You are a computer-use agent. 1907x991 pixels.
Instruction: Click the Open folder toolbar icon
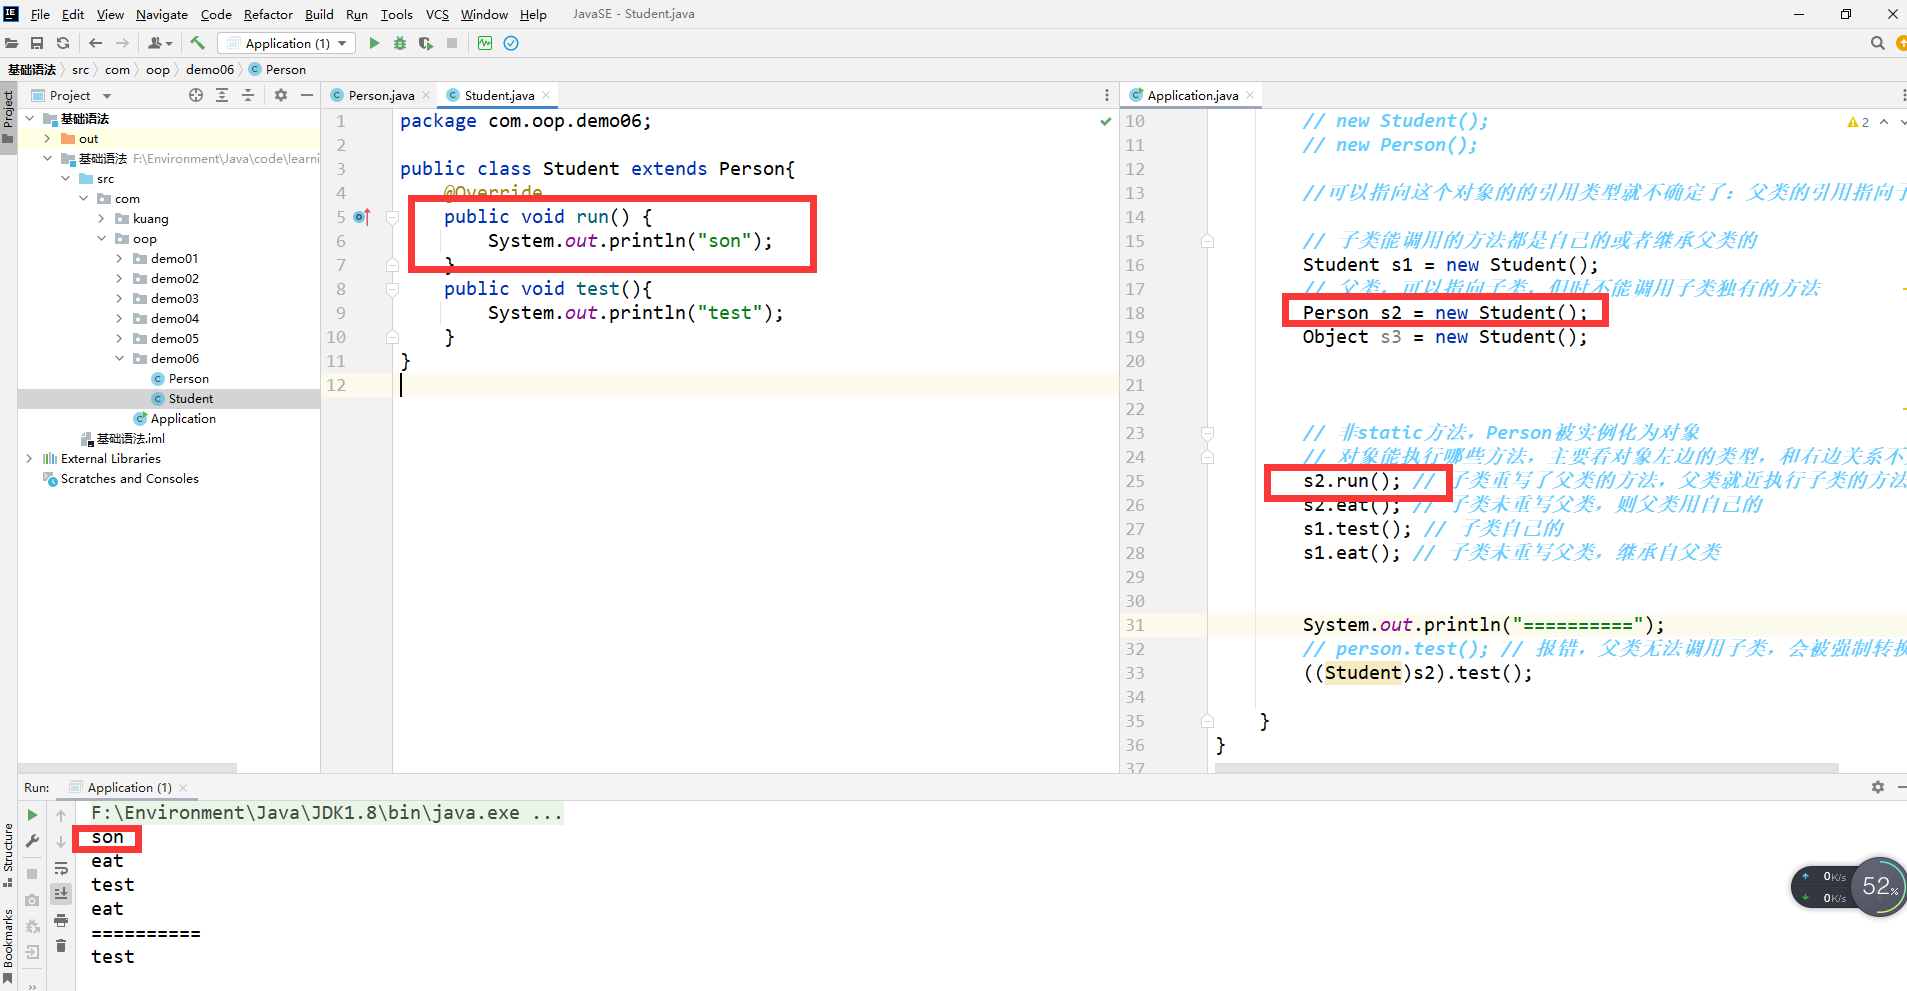click(12, 43)
